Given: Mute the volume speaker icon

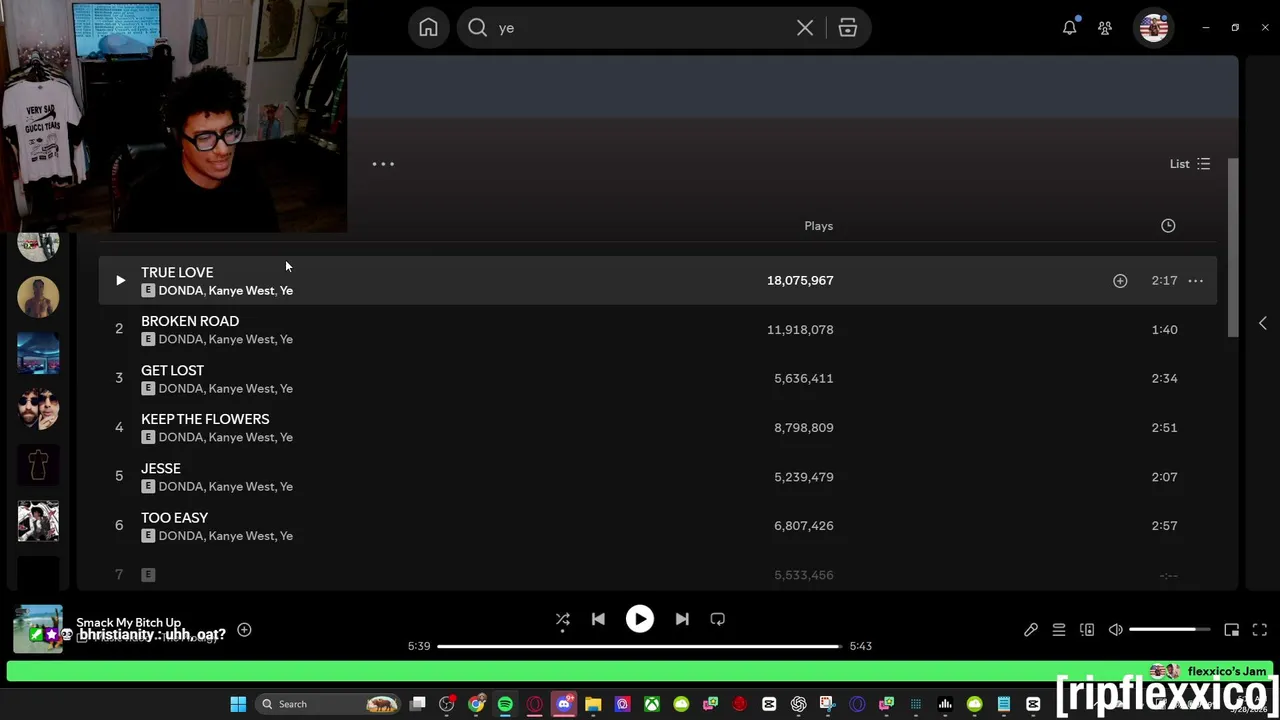Looking at the screenshot, I should pyautogui.click(x=1116, y=630).
